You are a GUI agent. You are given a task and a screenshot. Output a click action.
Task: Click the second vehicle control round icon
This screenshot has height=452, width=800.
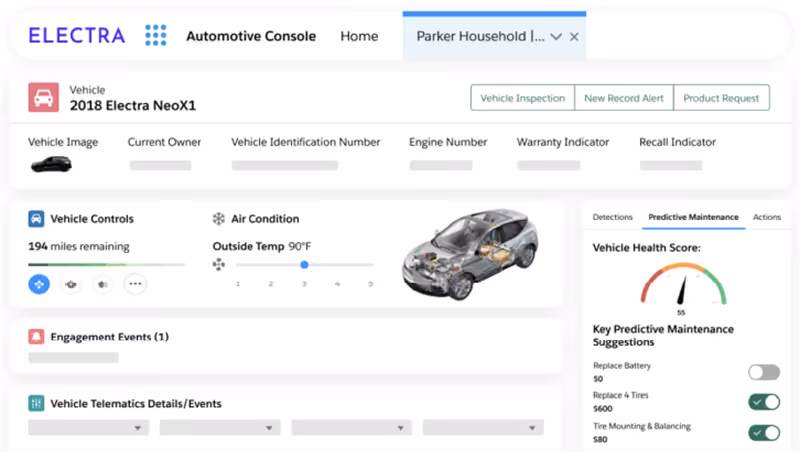71,284
